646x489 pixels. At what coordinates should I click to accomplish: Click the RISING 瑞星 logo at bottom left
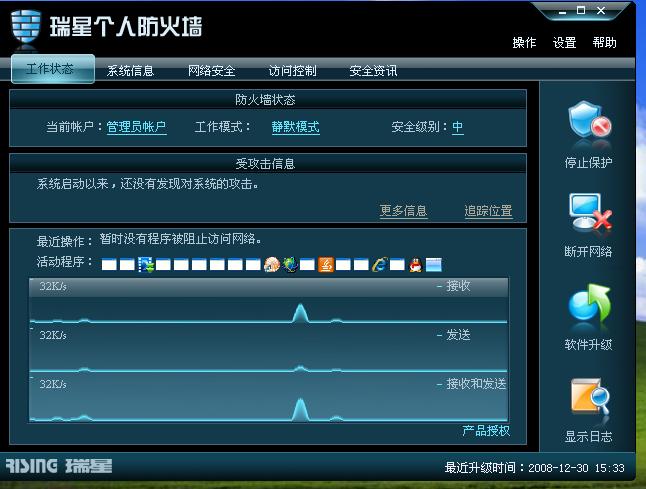(x=59, y=466)
